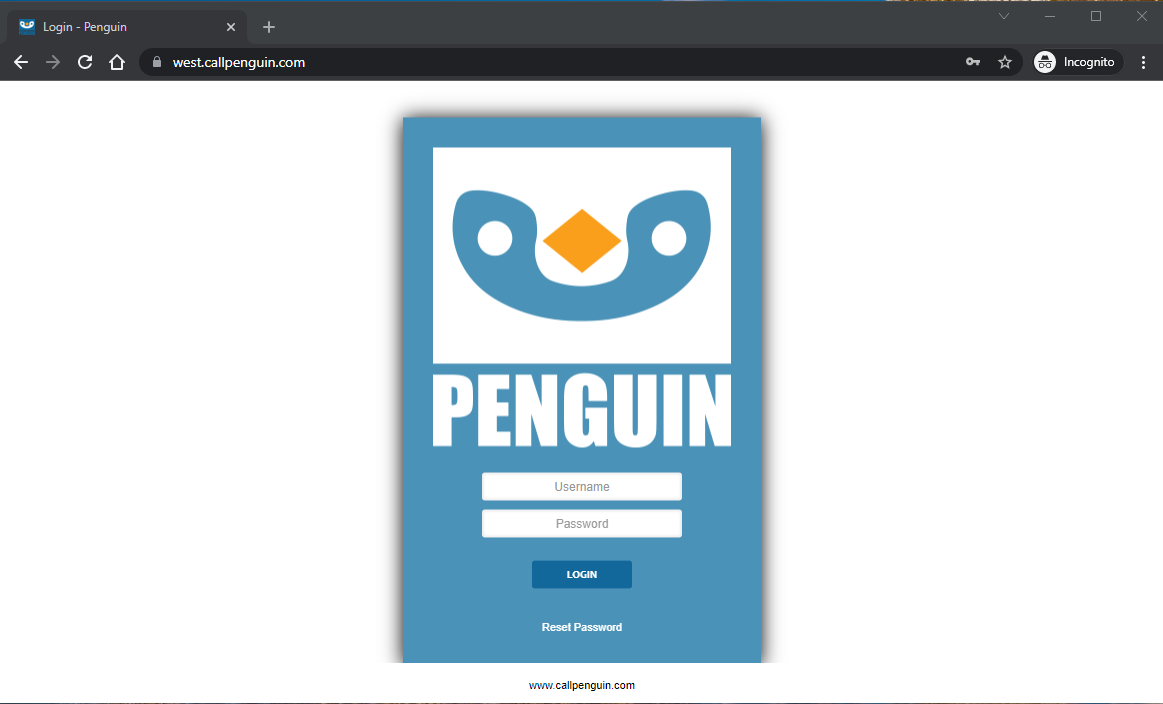
Task: Open the browser home page icon
Action: (117, 62)
